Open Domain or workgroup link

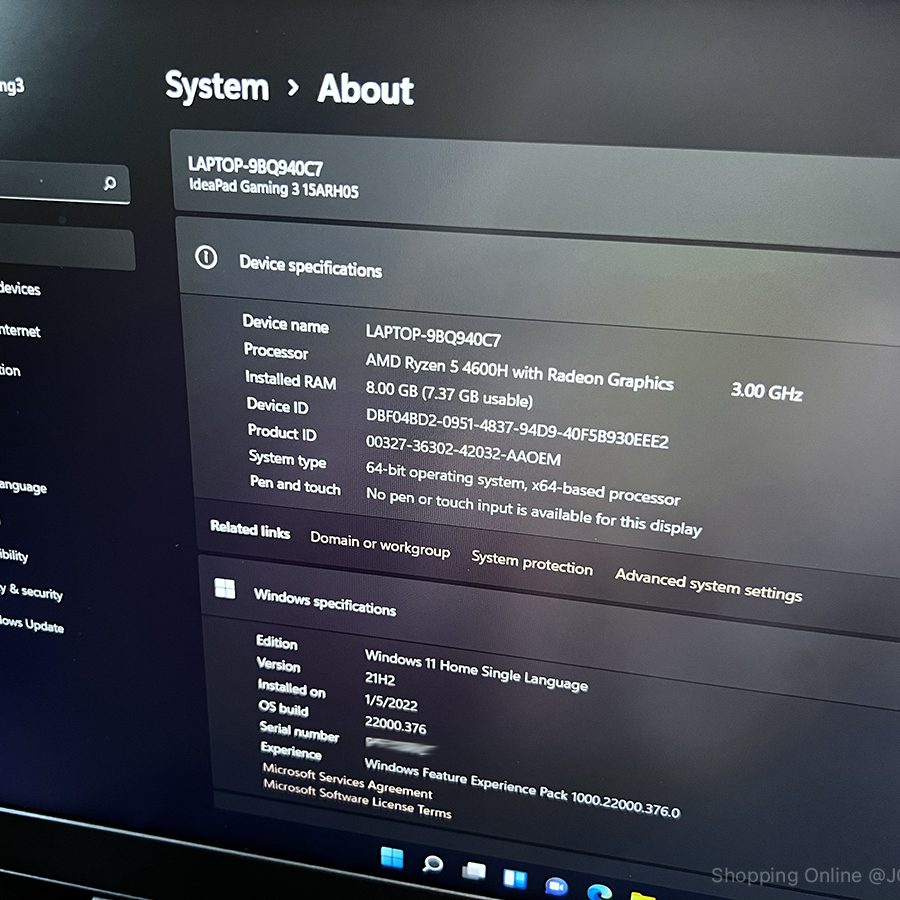coord(380,544)
